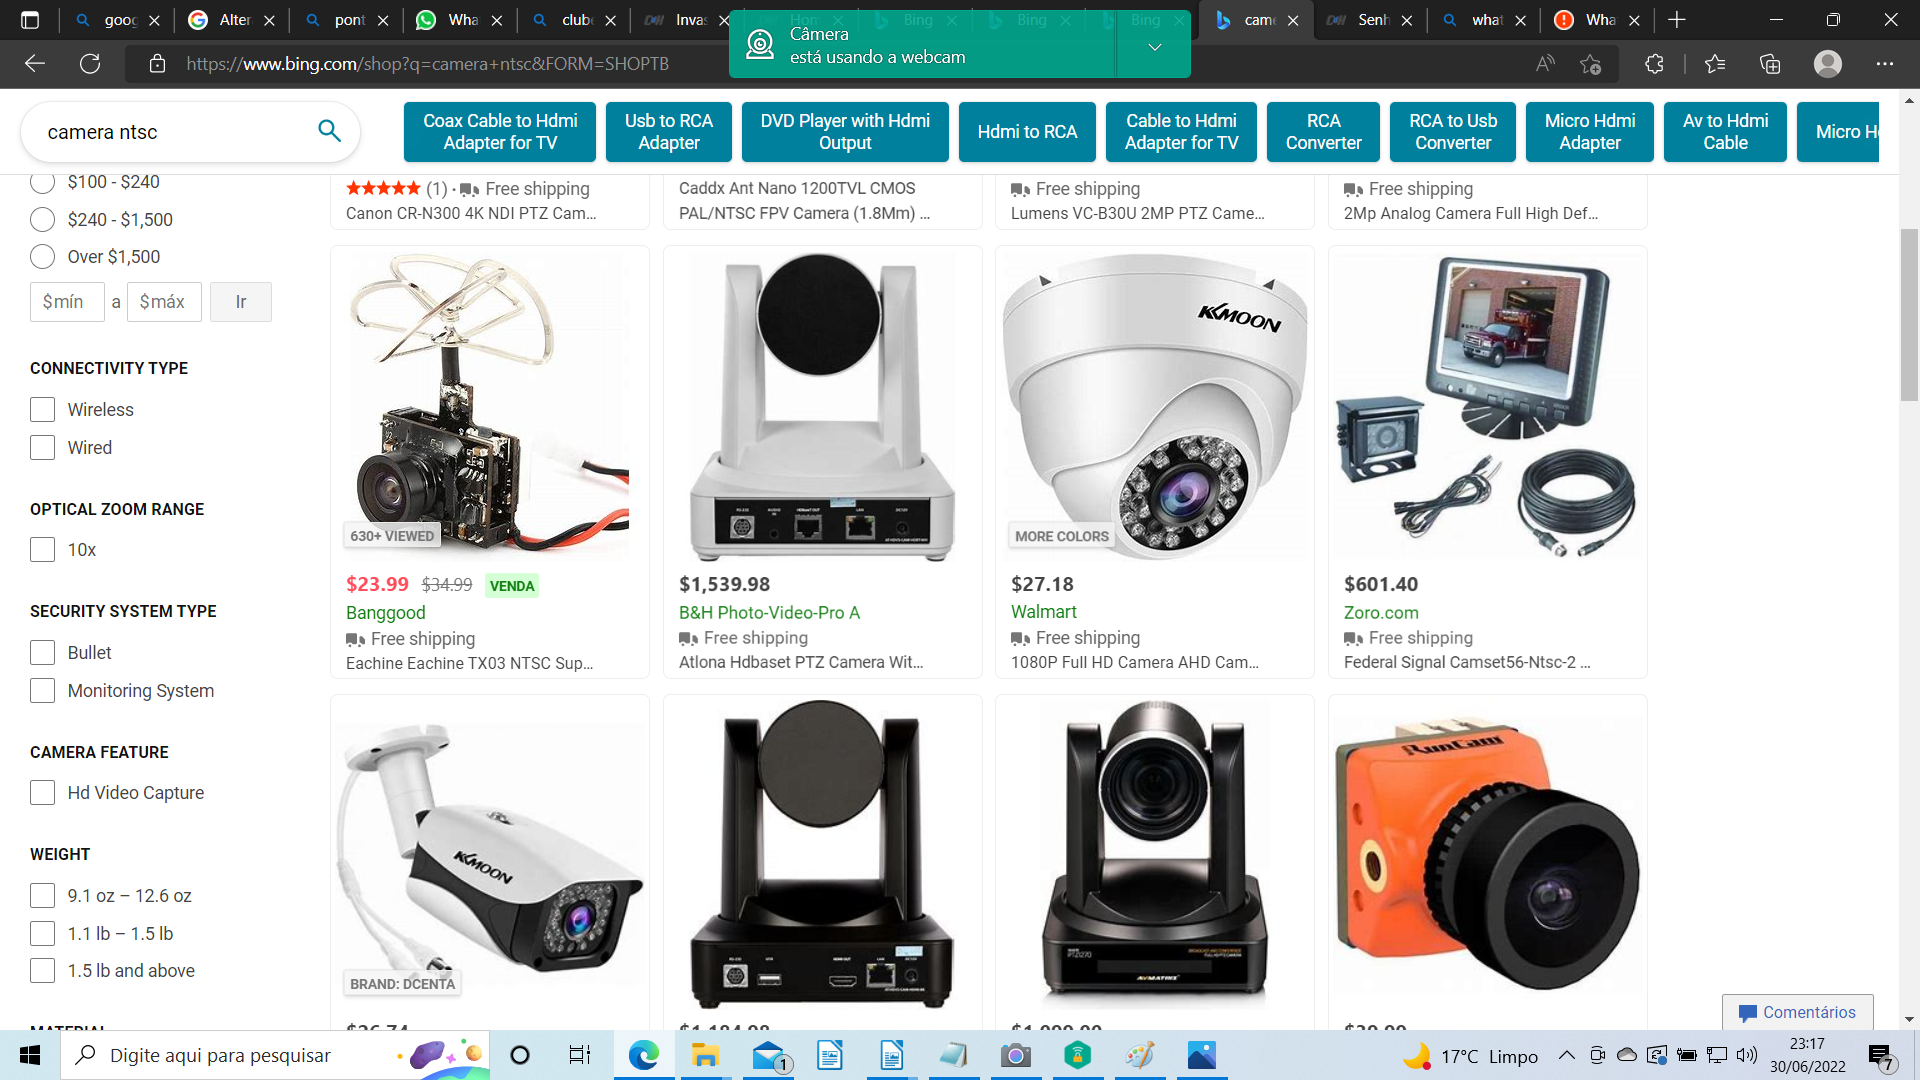Click Coax Cable to Hdmi Adapter suggestion
Image resolution: width=1920 pixels, height=1080 pixels.
(x=500, y=132)
